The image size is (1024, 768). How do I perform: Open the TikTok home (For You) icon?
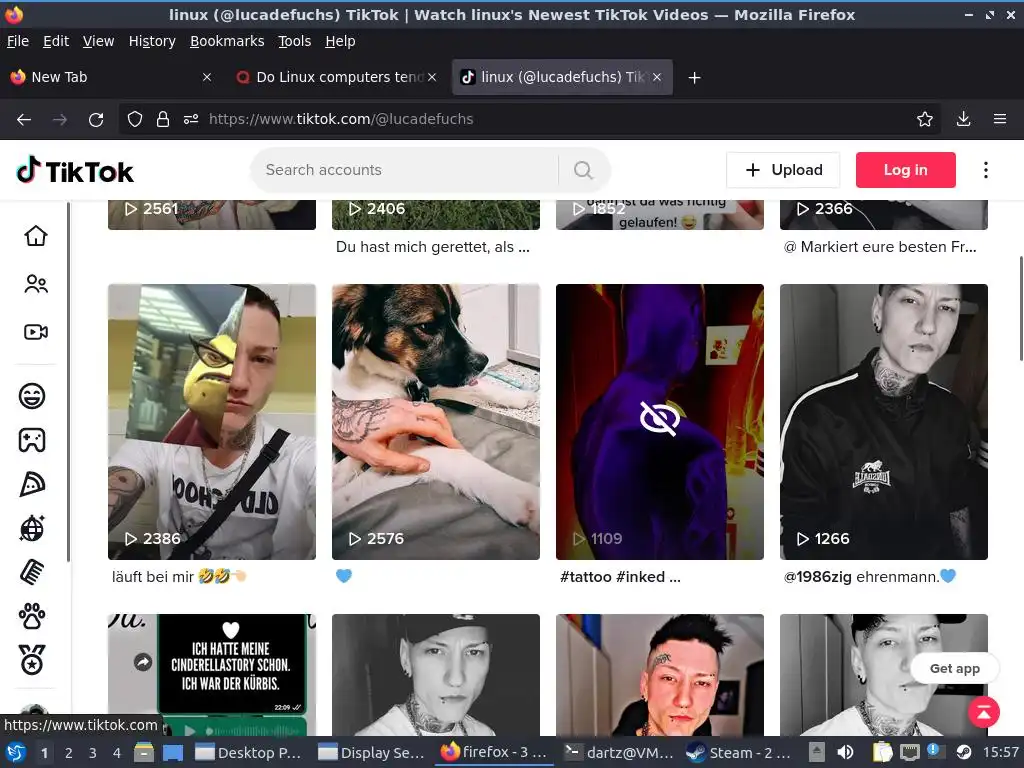[x=35, y=236]
